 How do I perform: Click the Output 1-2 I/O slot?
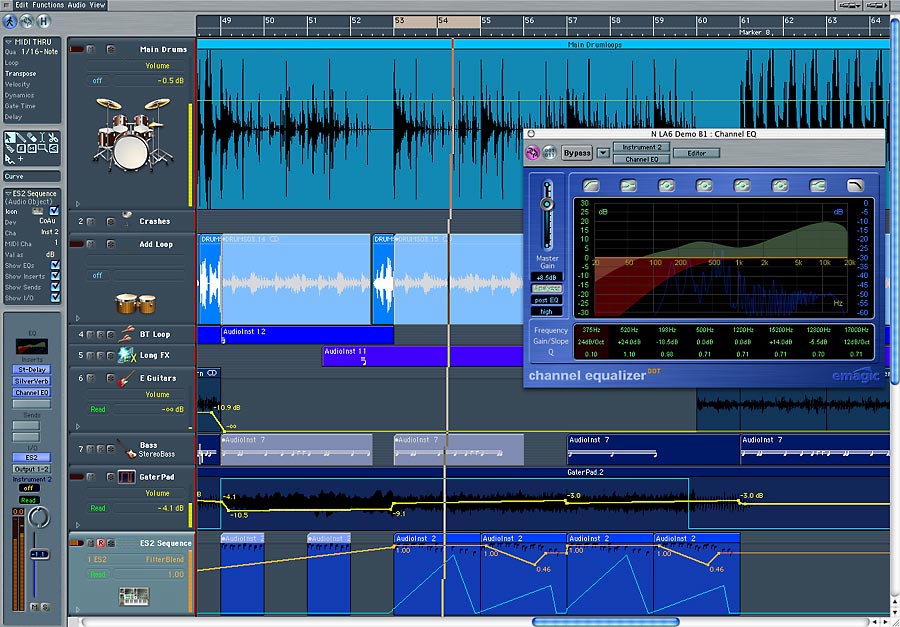pos(32,469)
